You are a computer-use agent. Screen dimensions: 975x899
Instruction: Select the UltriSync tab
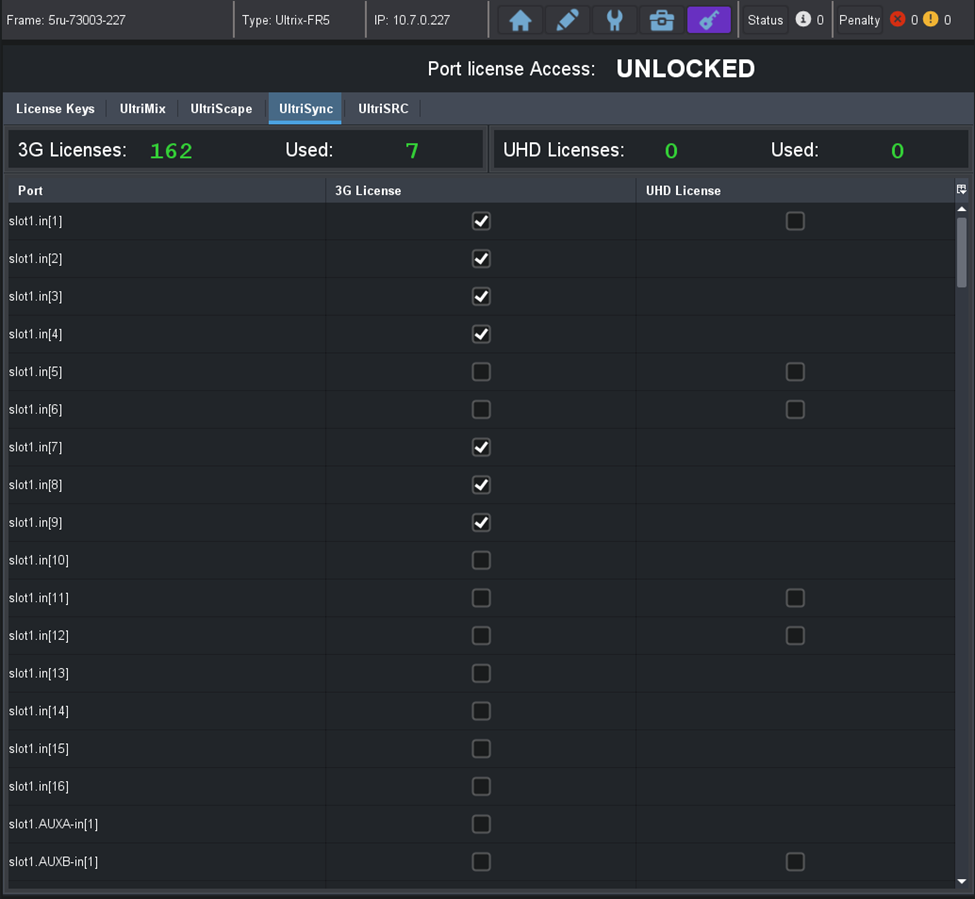pyautogui.click(x=305, y=109)
